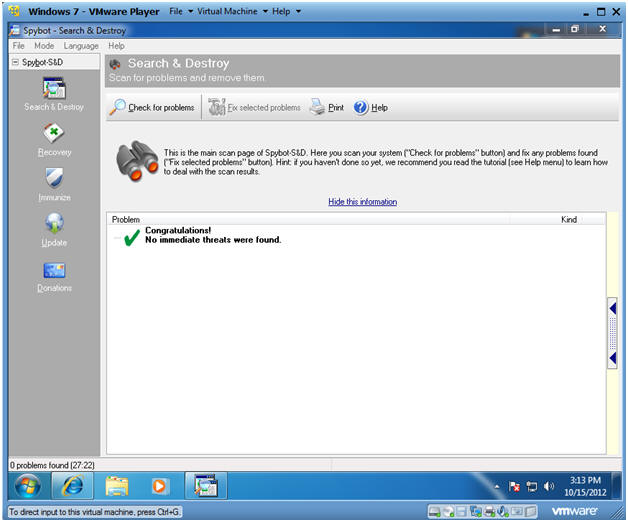Restore down the Spybot window
Screen dimensions: 628x522
(x=575, y=29)
